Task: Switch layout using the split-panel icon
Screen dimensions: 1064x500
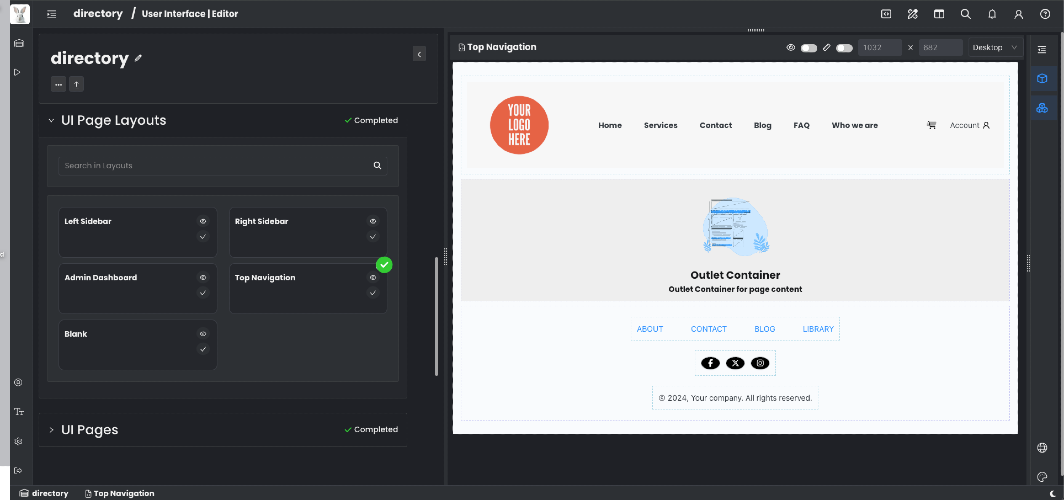Action: (939, 14)
